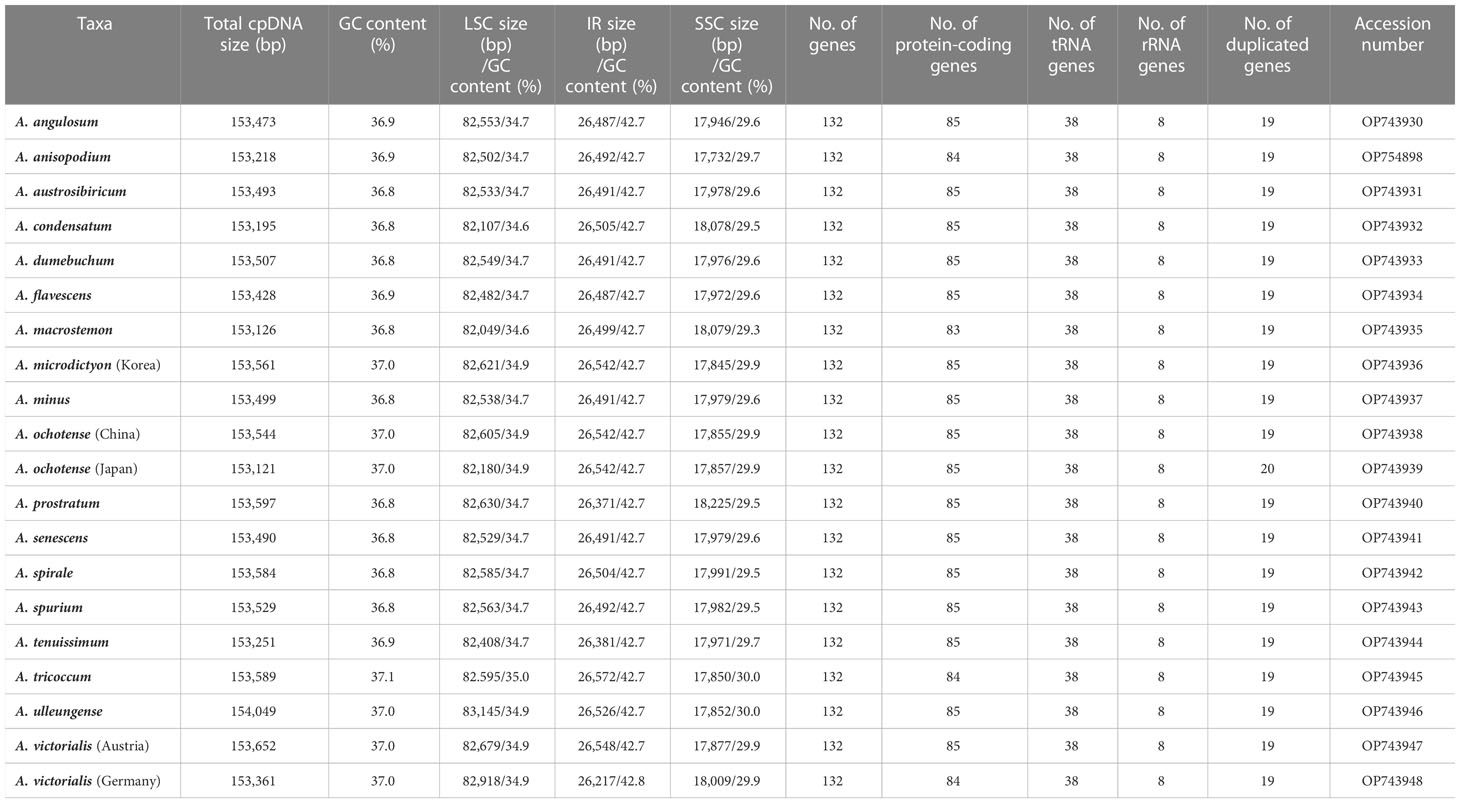Screen dimensions: 1460x803
Task: Select accession number OP743933
Action: 1392,261
